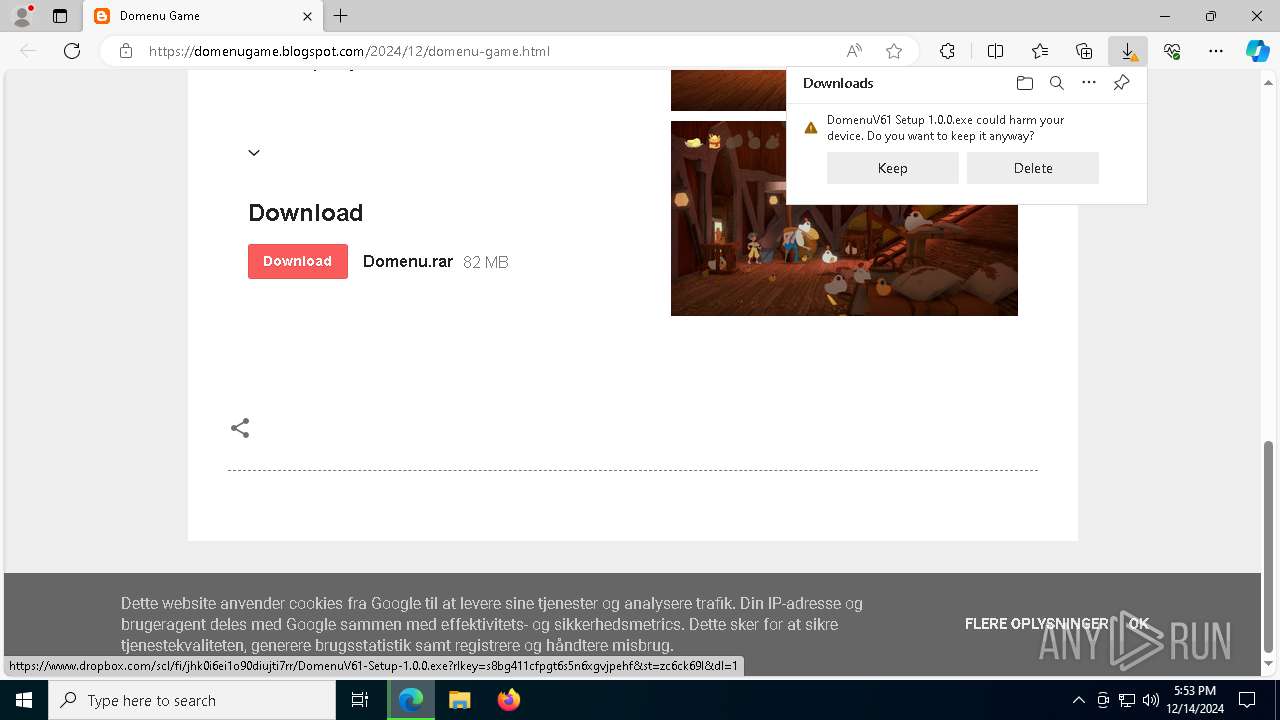
Task: Open Read aloud icon in address bar
Action: tap(854, 51)
